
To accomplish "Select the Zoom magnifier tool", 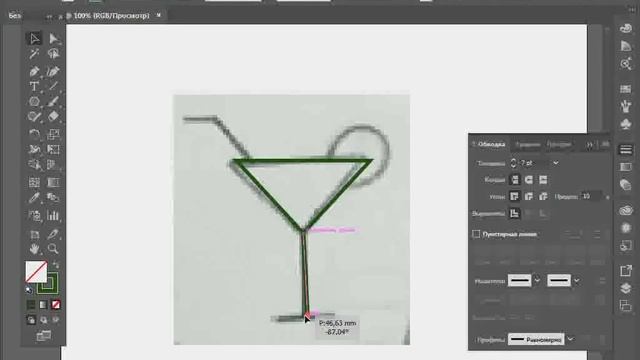I will pyautogui.click(x=53, y=249).
